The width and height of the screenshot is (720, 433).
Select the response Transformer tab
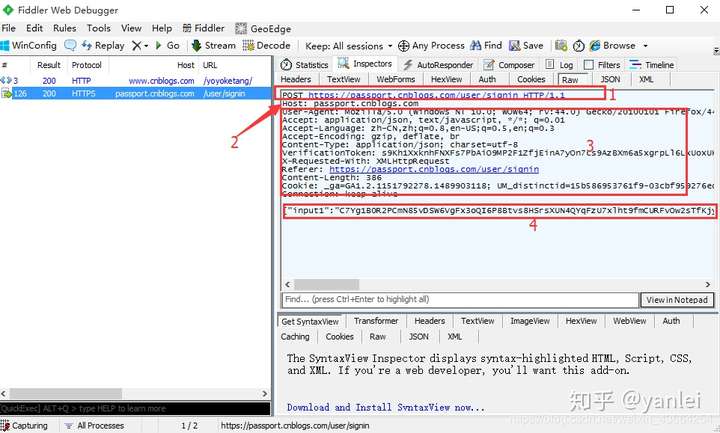pyautogui.click(x=376, y=321)
